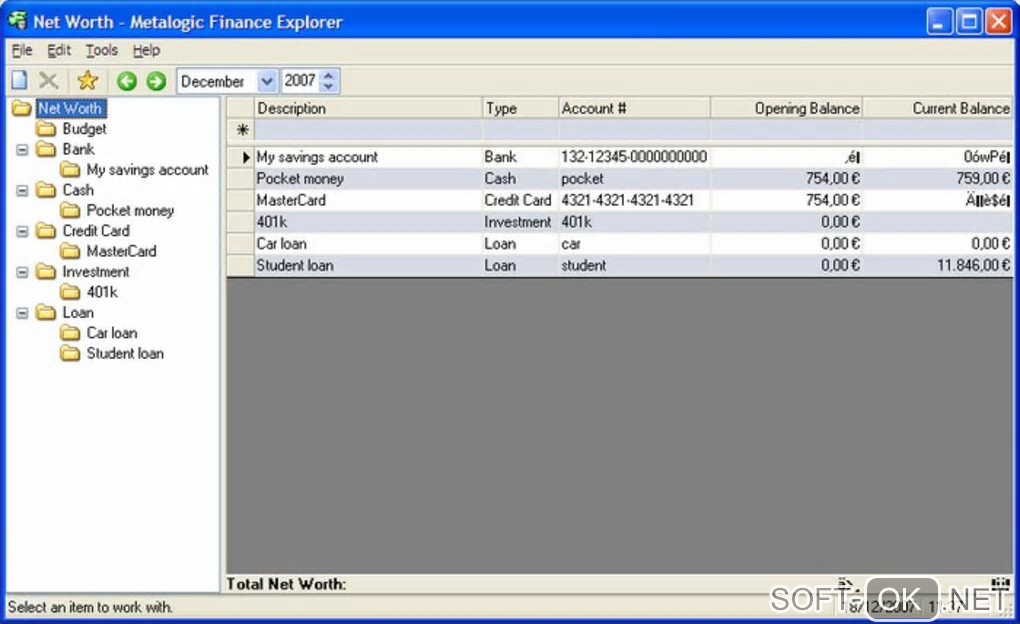Click the Account # column header
The height and width of the screenshot is (624, 1020).
634,109
